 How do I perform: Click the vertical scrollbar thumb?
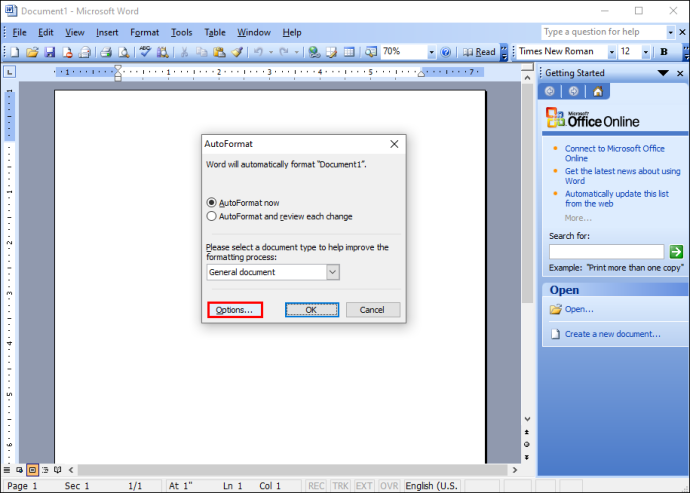[x=527, y=193]
